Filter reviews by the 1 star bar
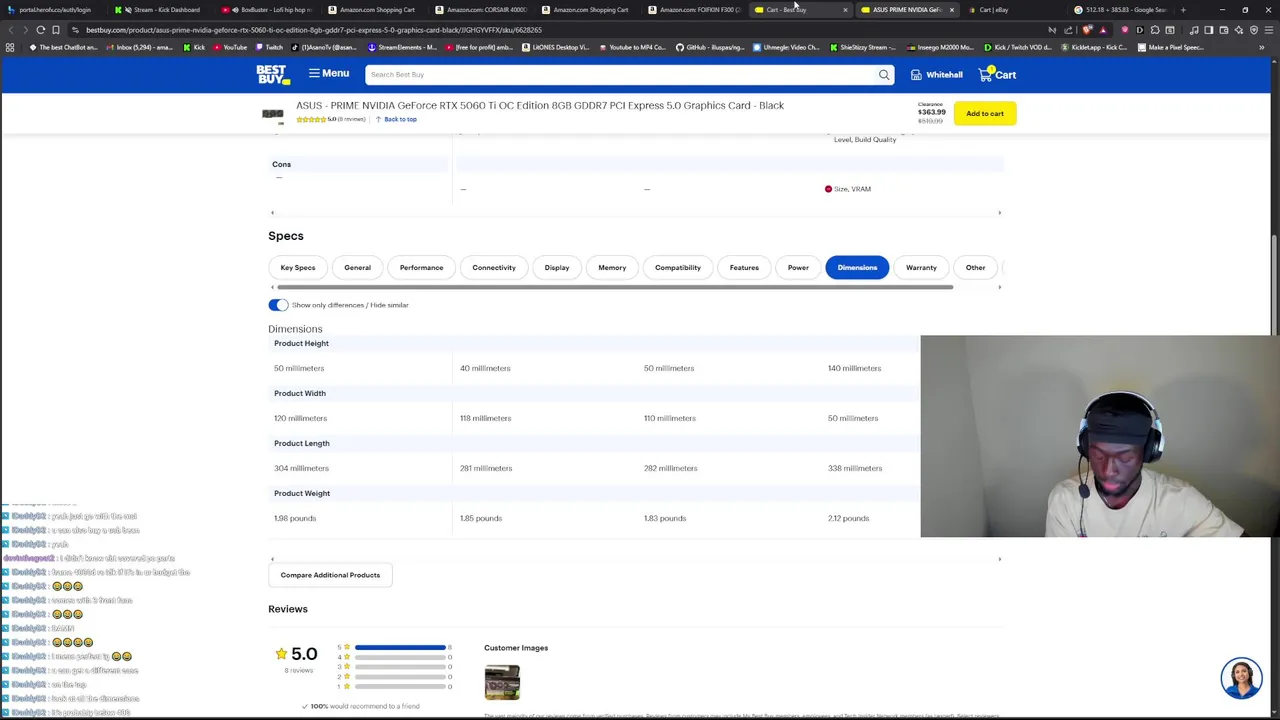This screenshot has width=1280, height=720. [400, 687]
